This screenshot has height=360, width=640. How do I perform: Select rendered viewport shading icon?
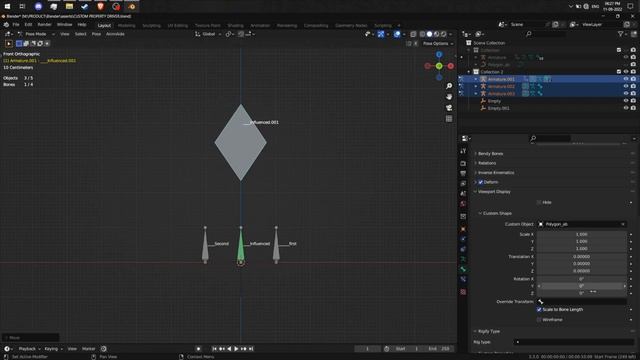443,34
